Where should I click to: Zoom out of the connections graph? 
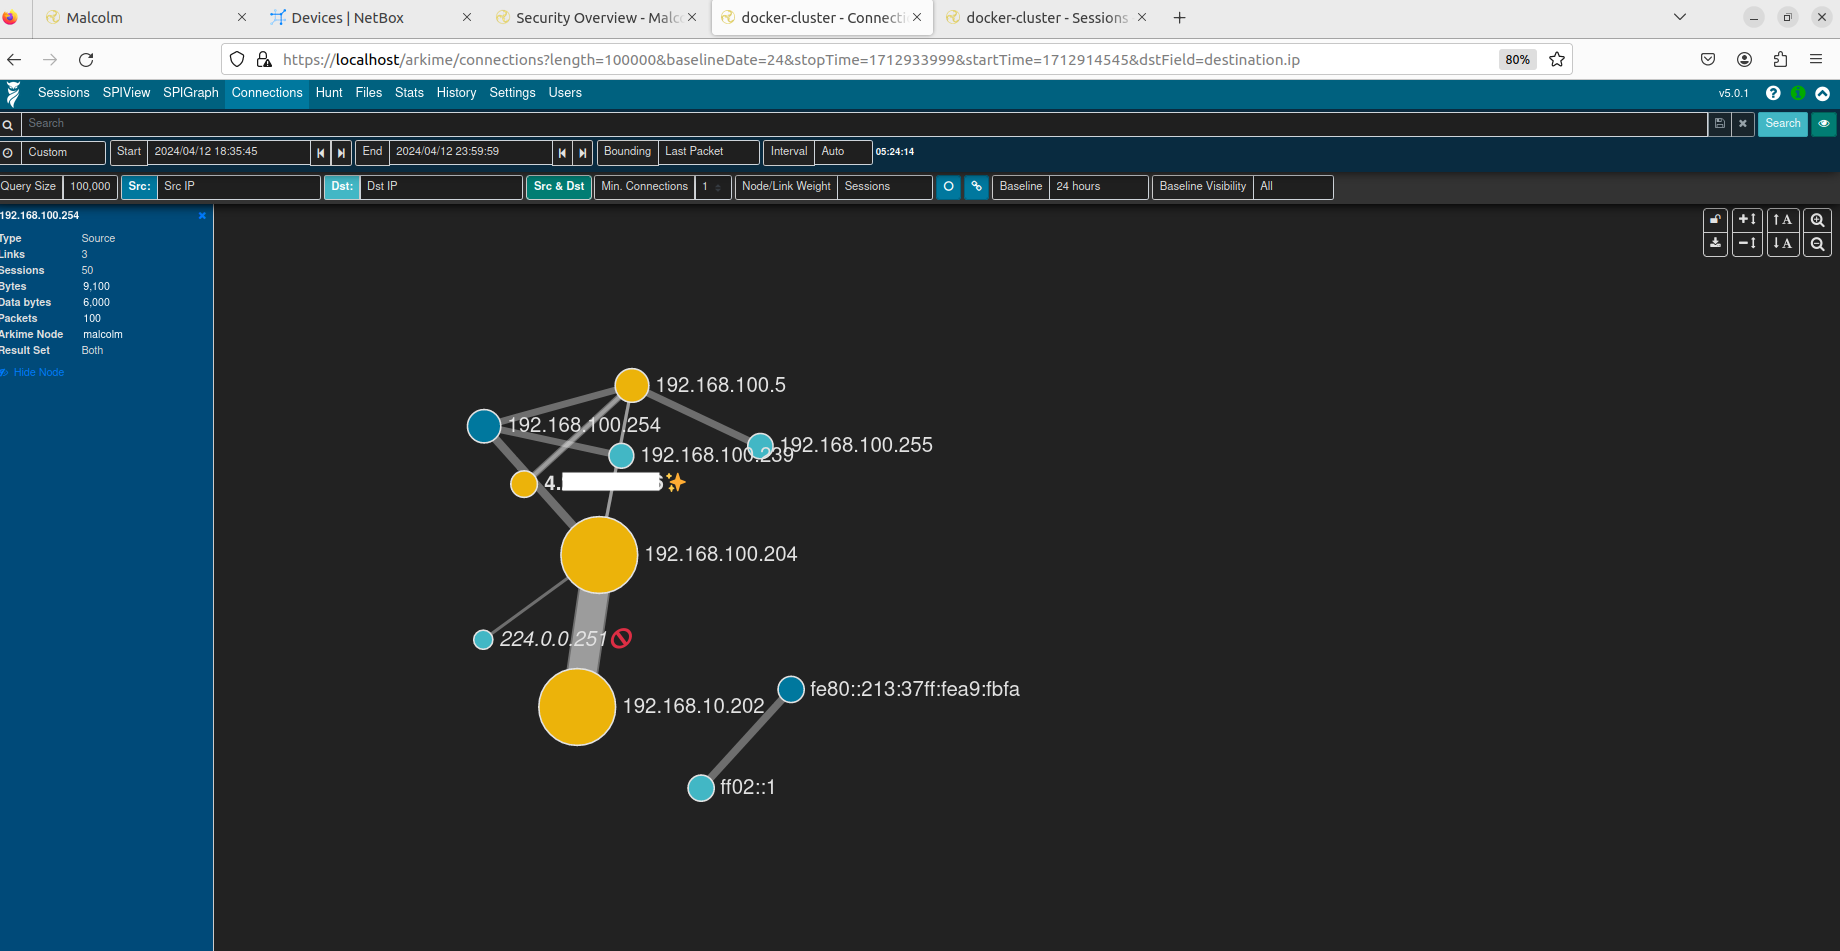(1817, 244)
